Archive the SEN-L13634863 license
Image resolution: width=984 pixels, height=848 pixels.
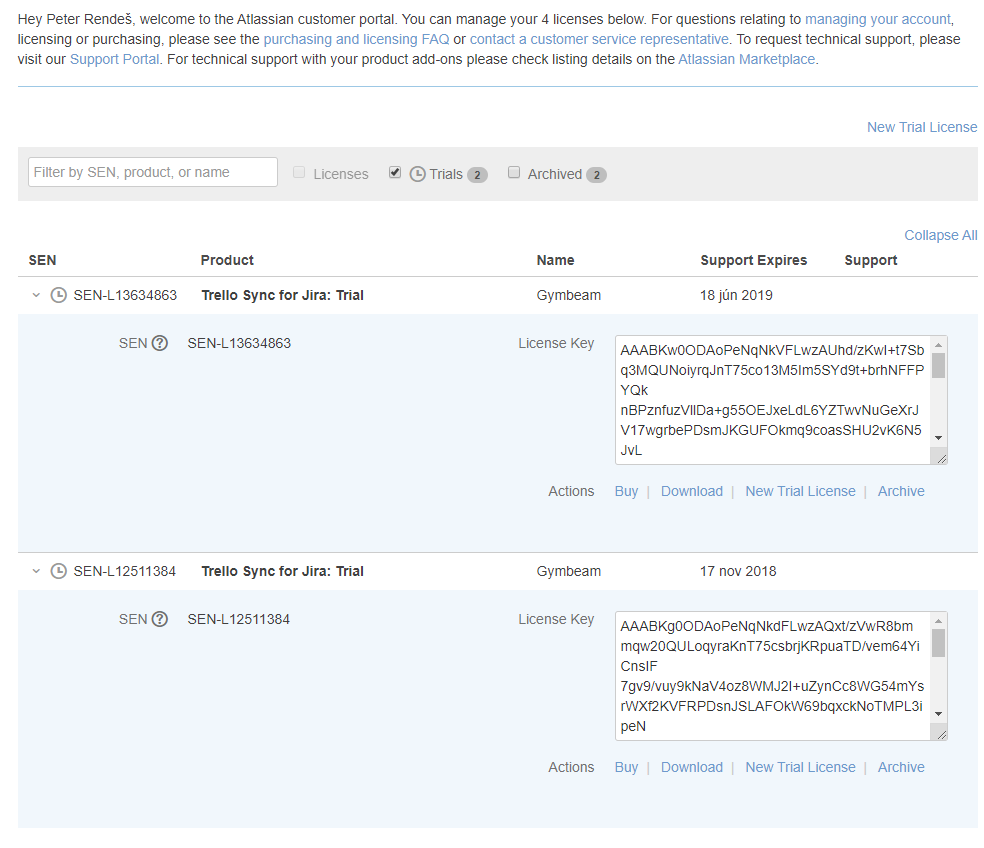pos(901,491)
